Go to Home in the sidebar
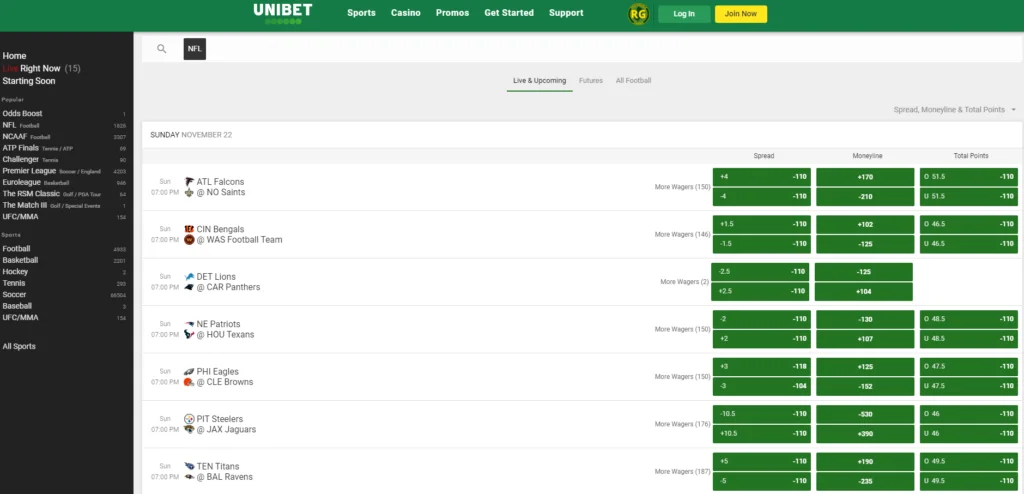This screenshot has height=494, width=1024. click(x=14, y=56)
